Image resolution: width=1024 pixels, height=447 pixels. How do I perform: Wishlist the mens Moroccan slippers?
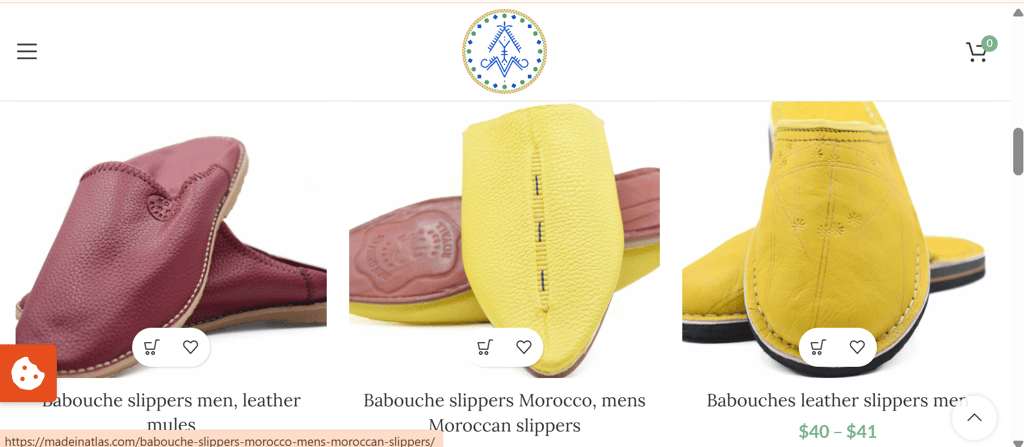tap(524, 347)
